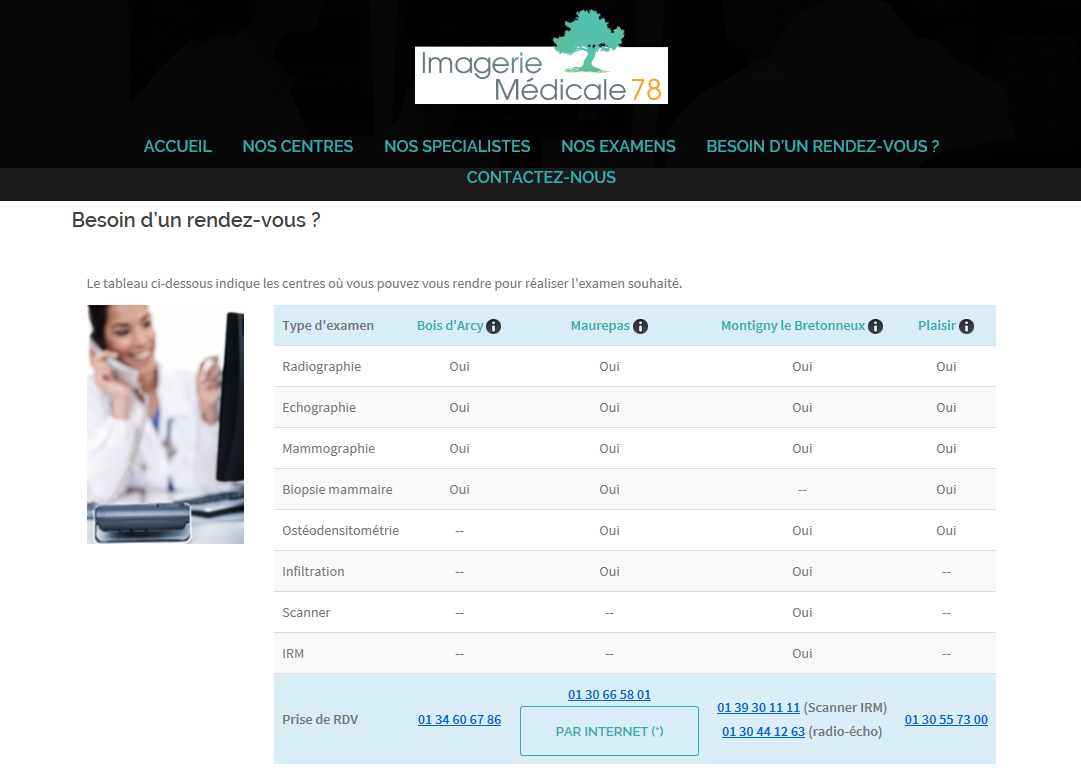Open the Maurepas centre link
This screenshot has width=1081, height=775.
coord(600,325)
